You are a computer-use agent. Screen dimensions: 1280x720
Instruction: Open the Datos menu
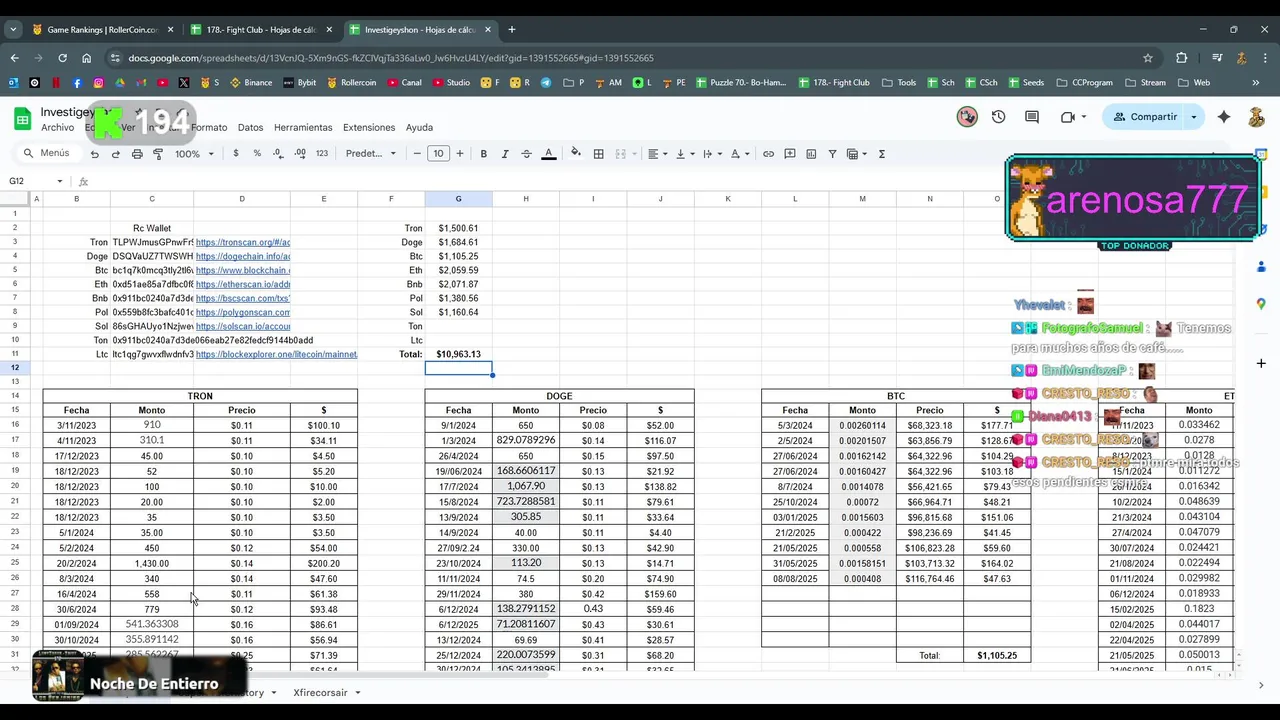[x=250, y=128]
